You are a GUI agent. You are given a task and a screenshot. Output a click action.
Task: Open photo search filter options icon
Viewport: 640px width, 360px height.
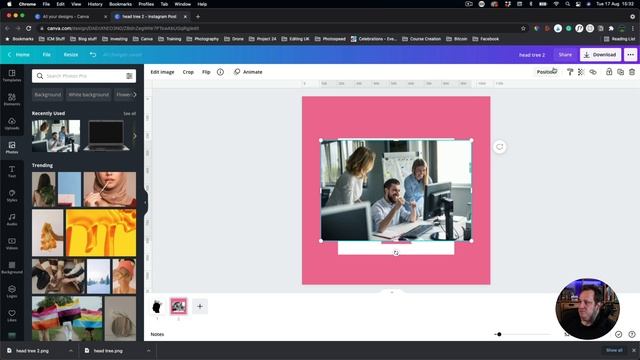pos(129,76)
